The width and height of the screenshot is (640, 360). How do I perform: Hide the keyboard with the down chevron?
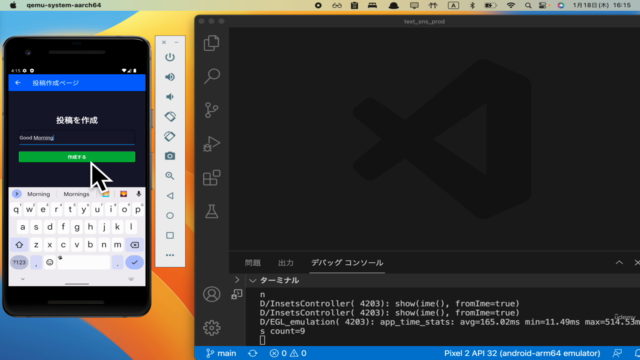(23, 279)
